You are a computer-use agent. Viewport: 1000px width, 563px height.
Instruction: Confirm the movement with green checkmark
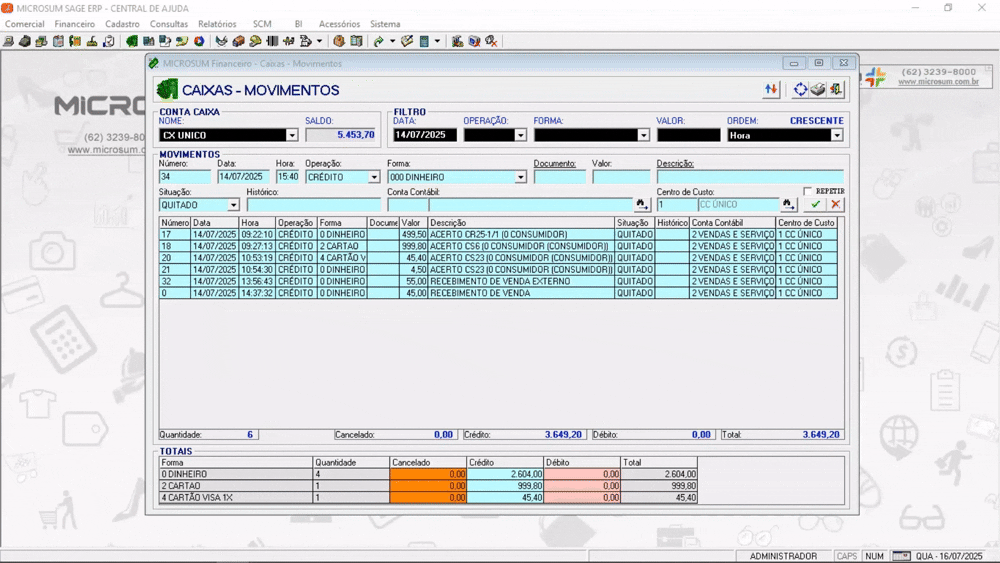click(x=816, y=205)
